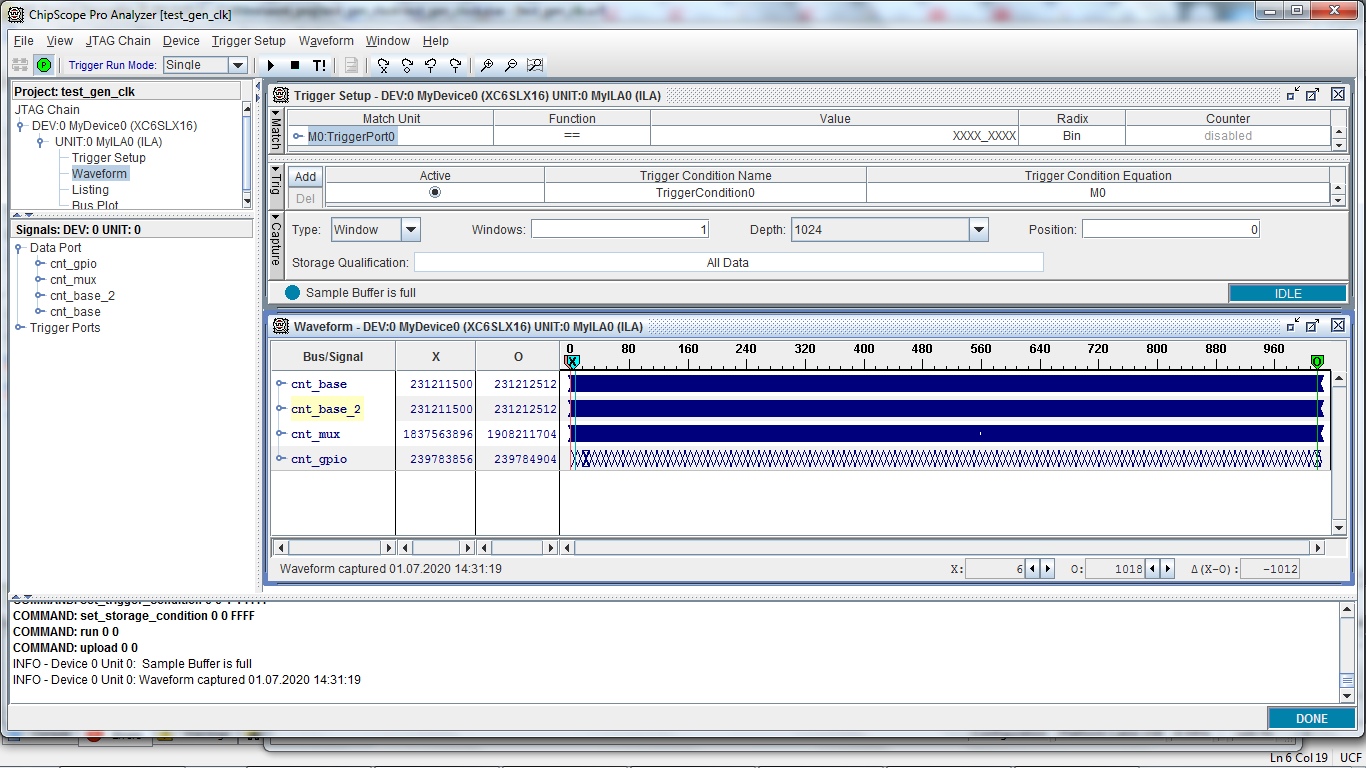Click the fourth marker-placement toolbar icon

[455, 65]
